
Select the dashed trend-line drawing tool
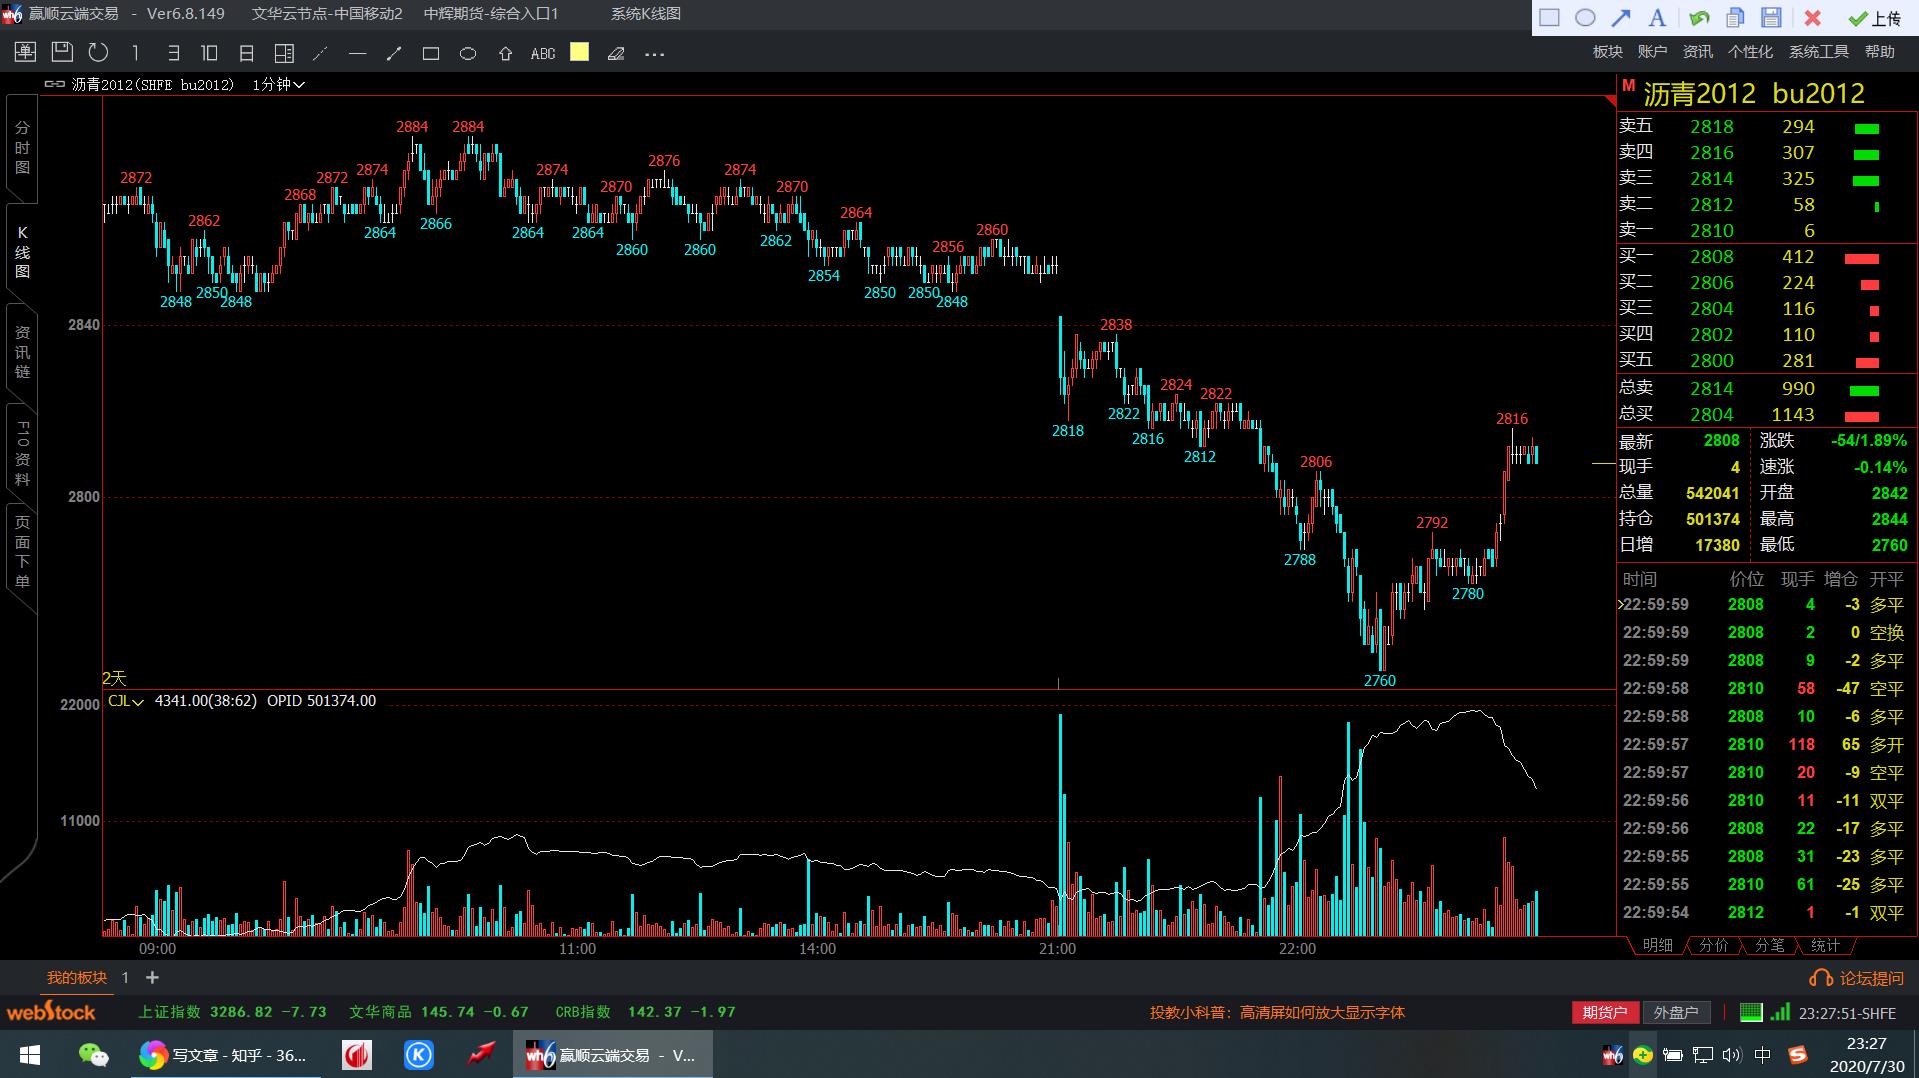tap(320, 53)
